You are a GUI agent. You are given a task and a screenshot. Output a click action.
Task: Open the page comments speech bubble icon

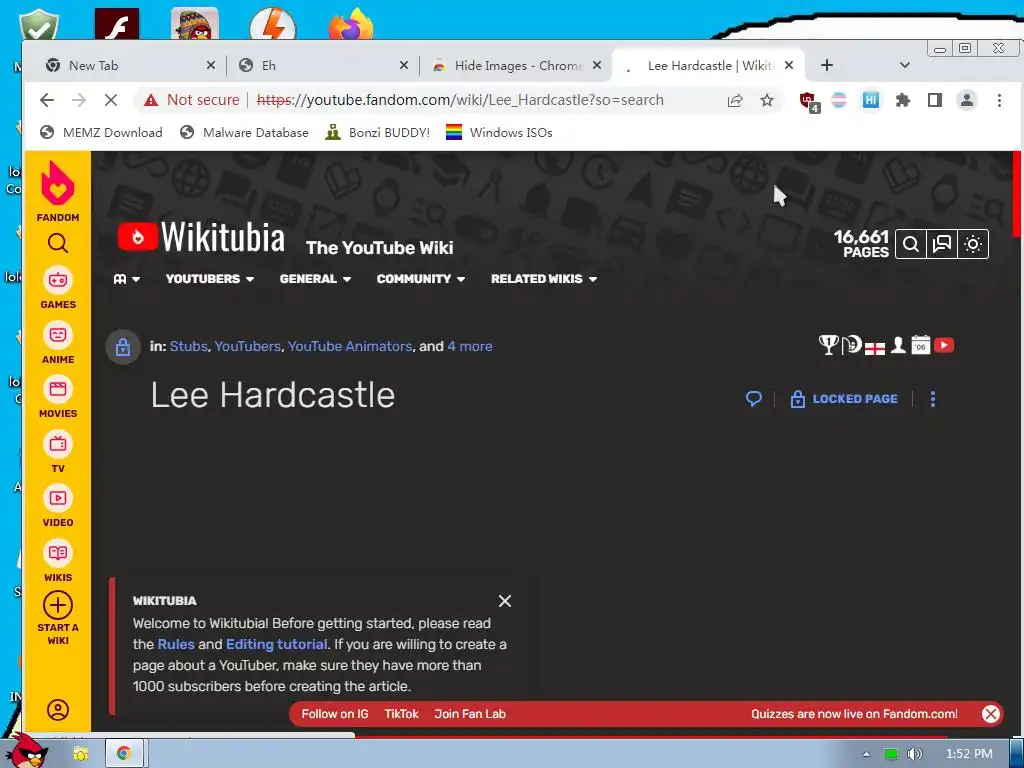[x=754, y=398]
